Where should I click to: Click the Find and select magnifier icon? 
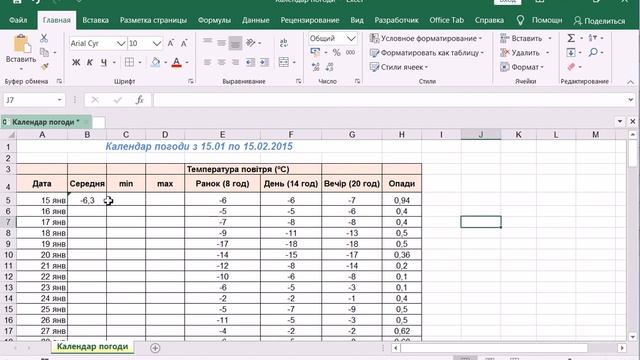click(593, 52)
